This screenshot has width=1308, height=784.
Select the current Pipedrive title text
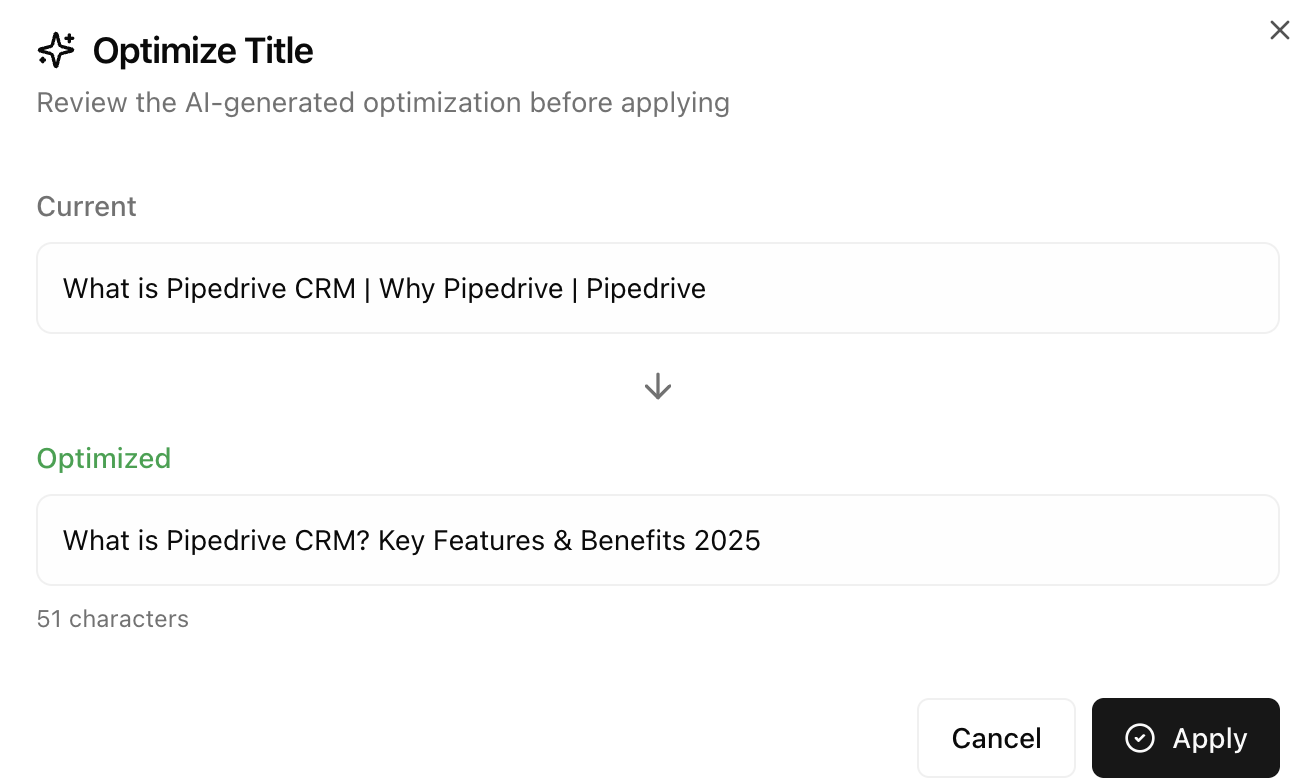click(x=384, y=288)
